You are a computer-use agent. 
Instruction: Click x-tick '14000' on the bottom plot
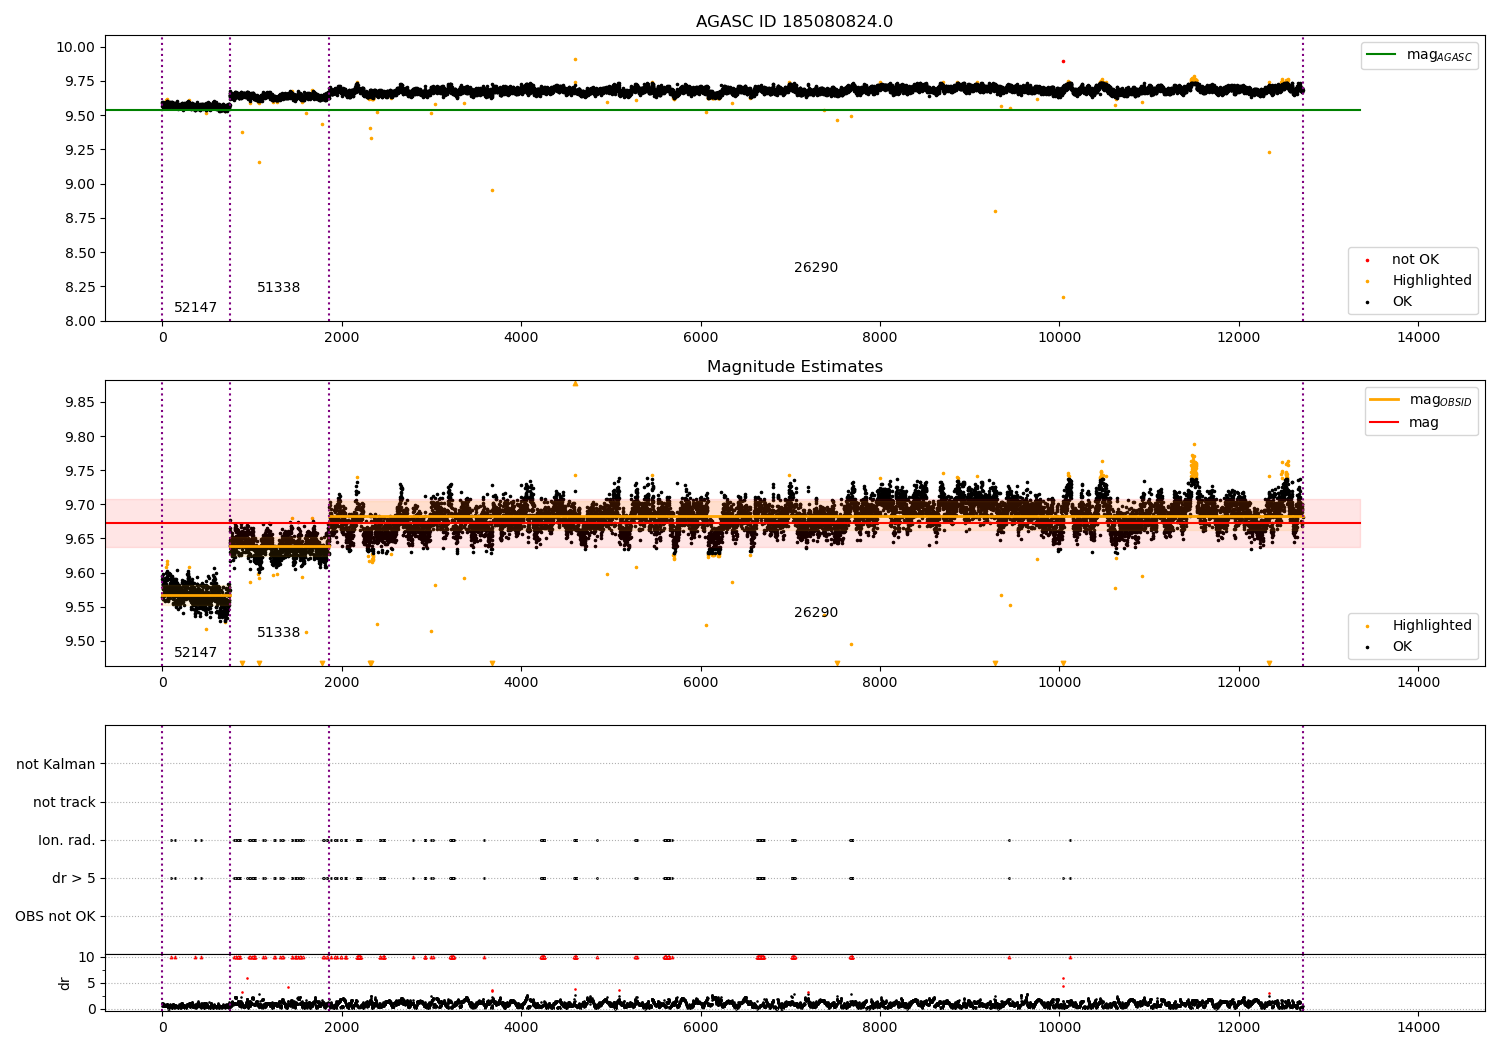click(1418, 1027)
